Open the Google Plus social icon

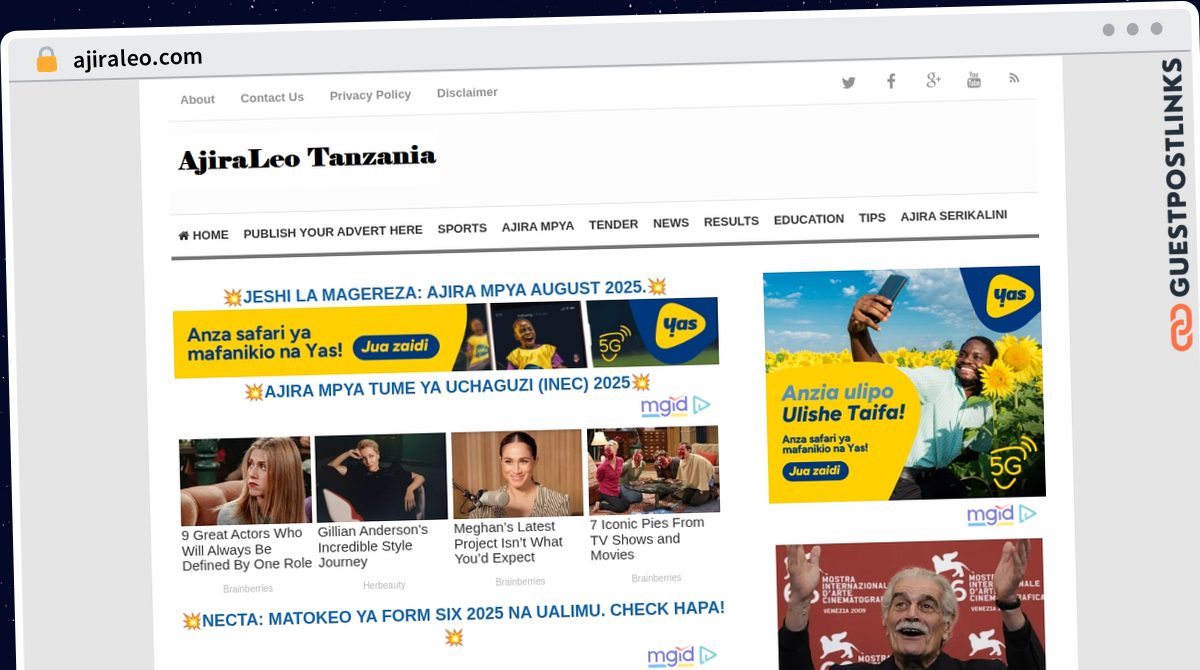point(933,80)
